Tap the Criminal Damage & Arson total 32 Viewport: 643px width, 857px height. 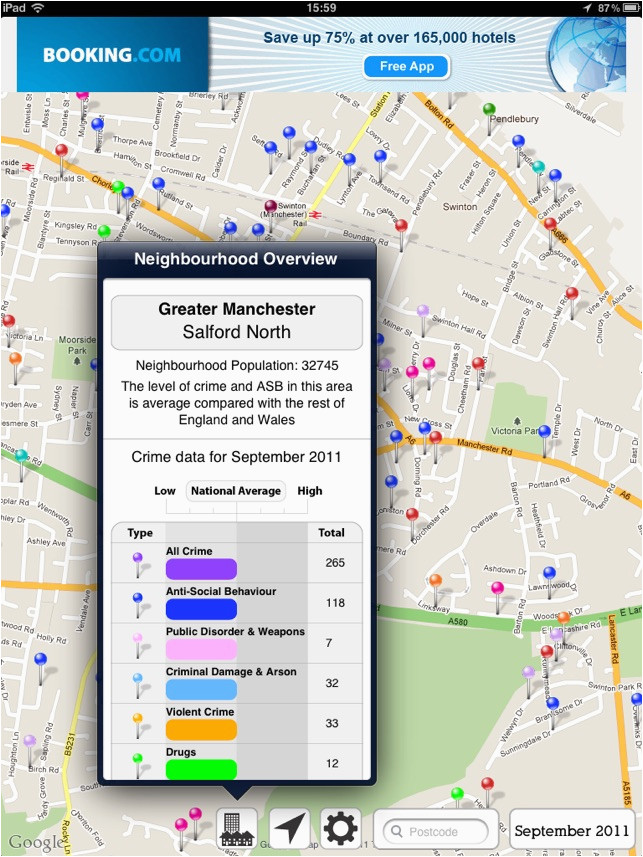coord(332,683)
